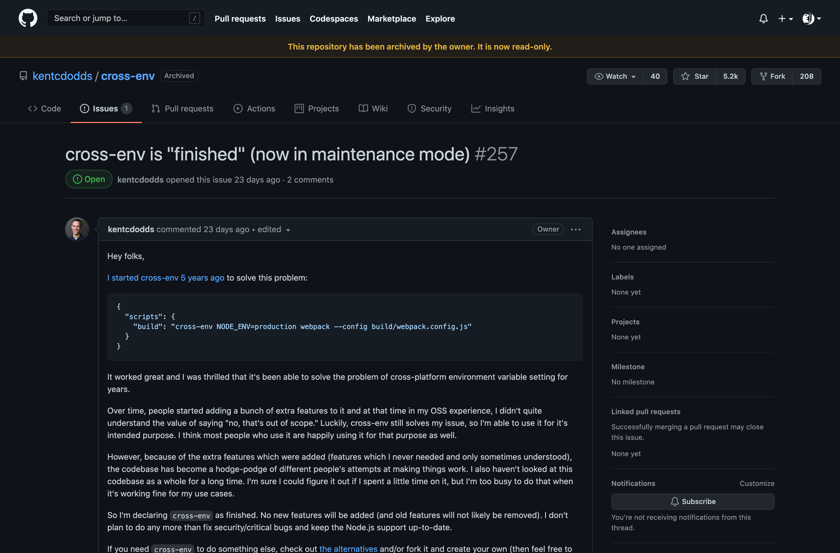View forks count 208

pos(807,76)
